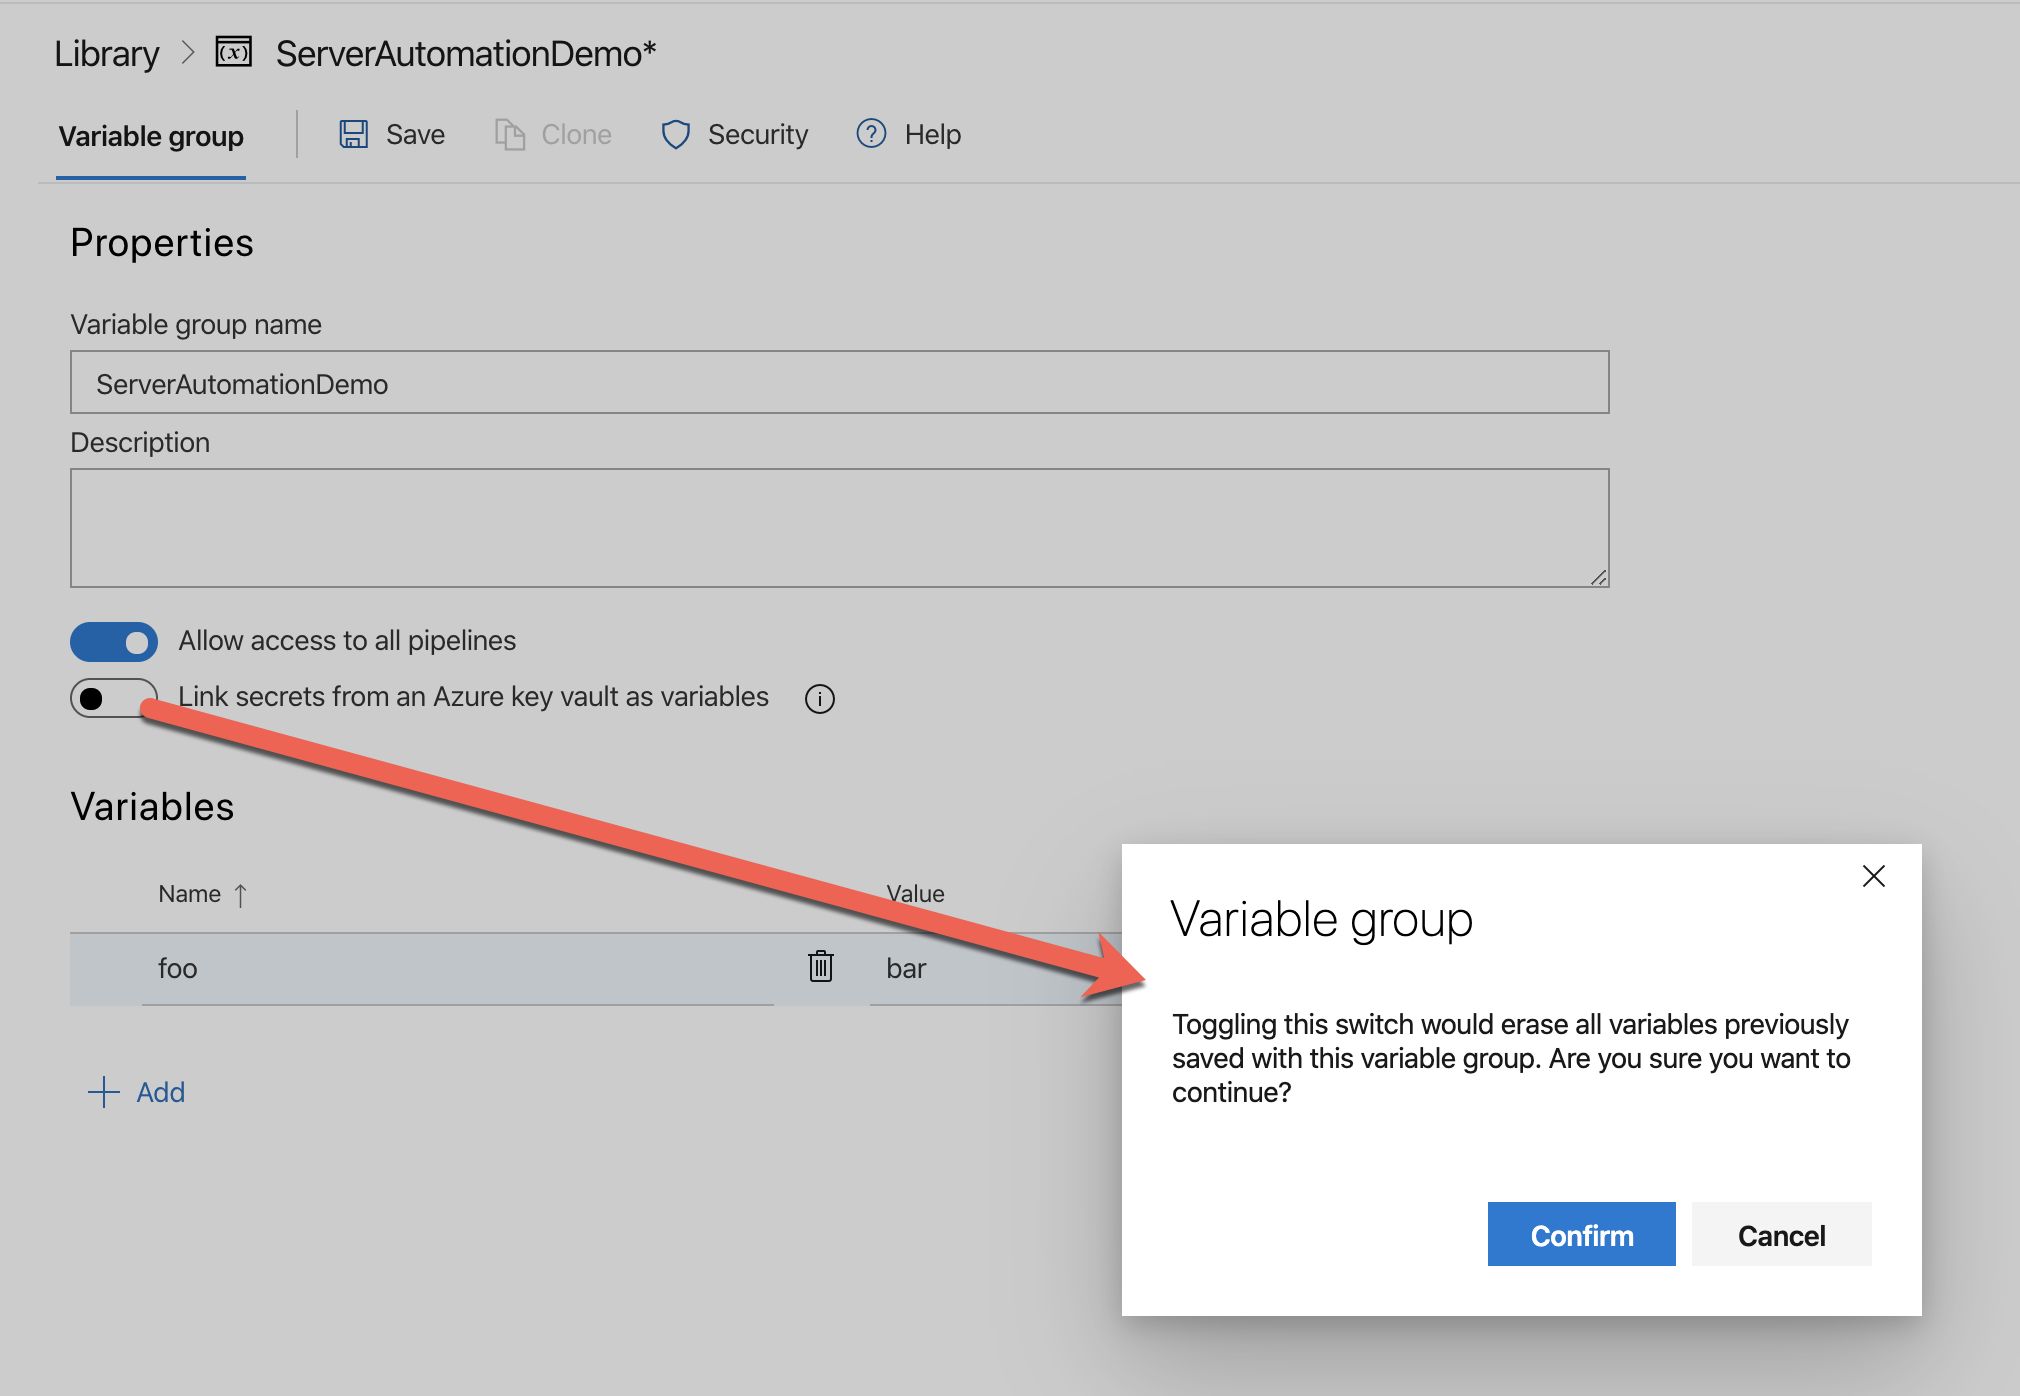This screenshot has width=2020, height=1396.
Task: Click the bar value of the foo variable
Action: [x=906, y=968]
